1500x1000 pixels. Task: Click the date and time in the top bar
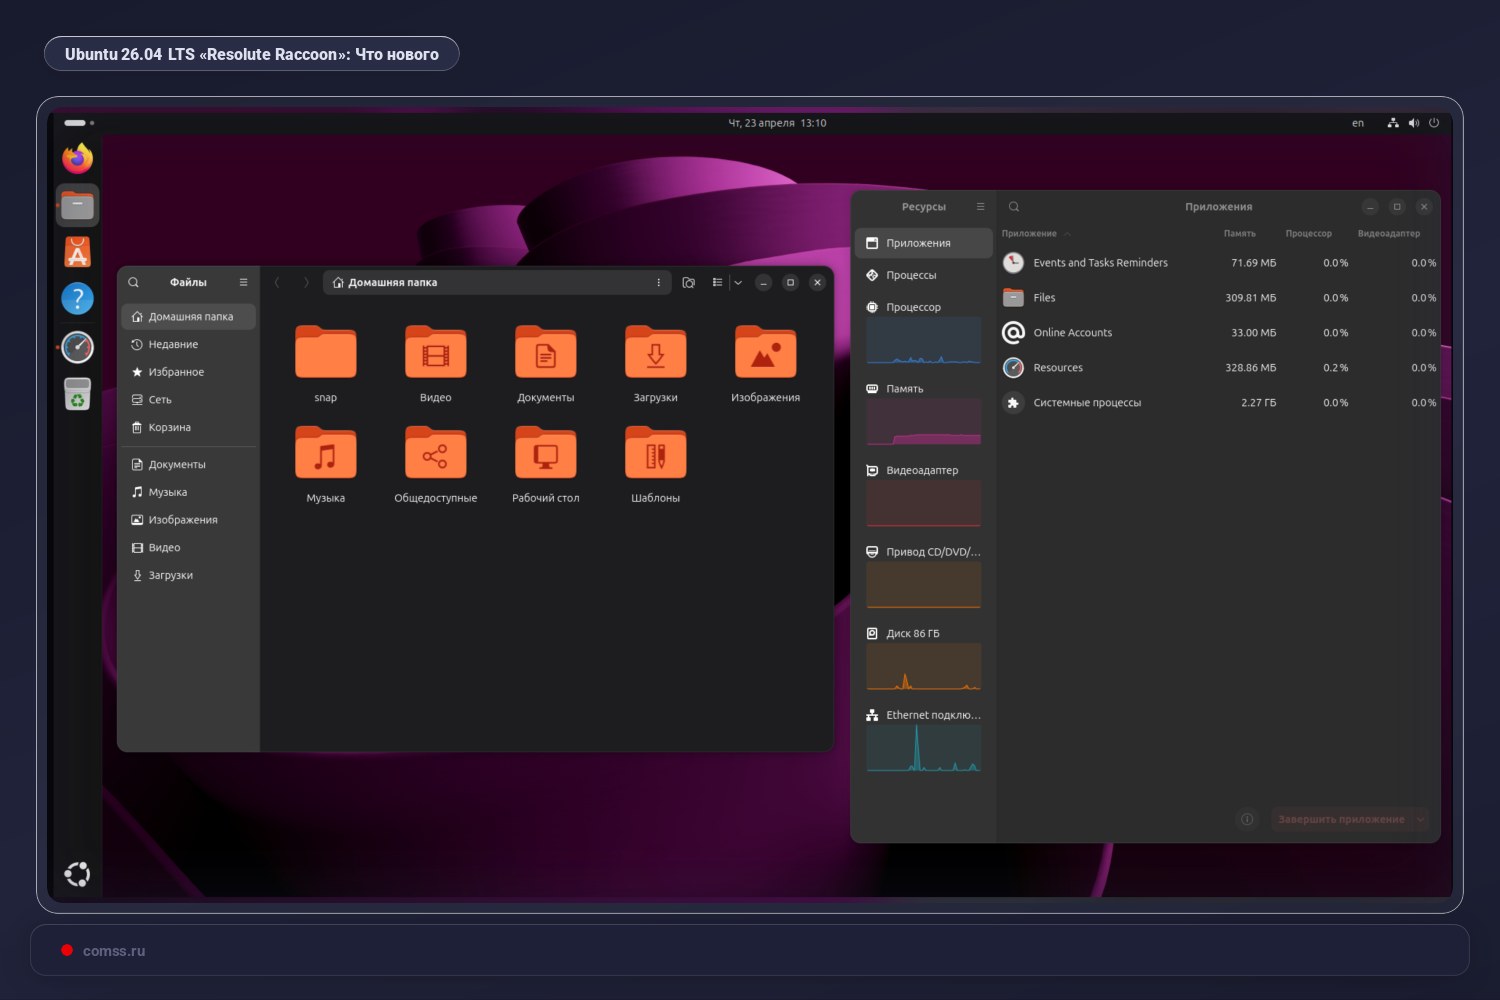coord(777,123)
